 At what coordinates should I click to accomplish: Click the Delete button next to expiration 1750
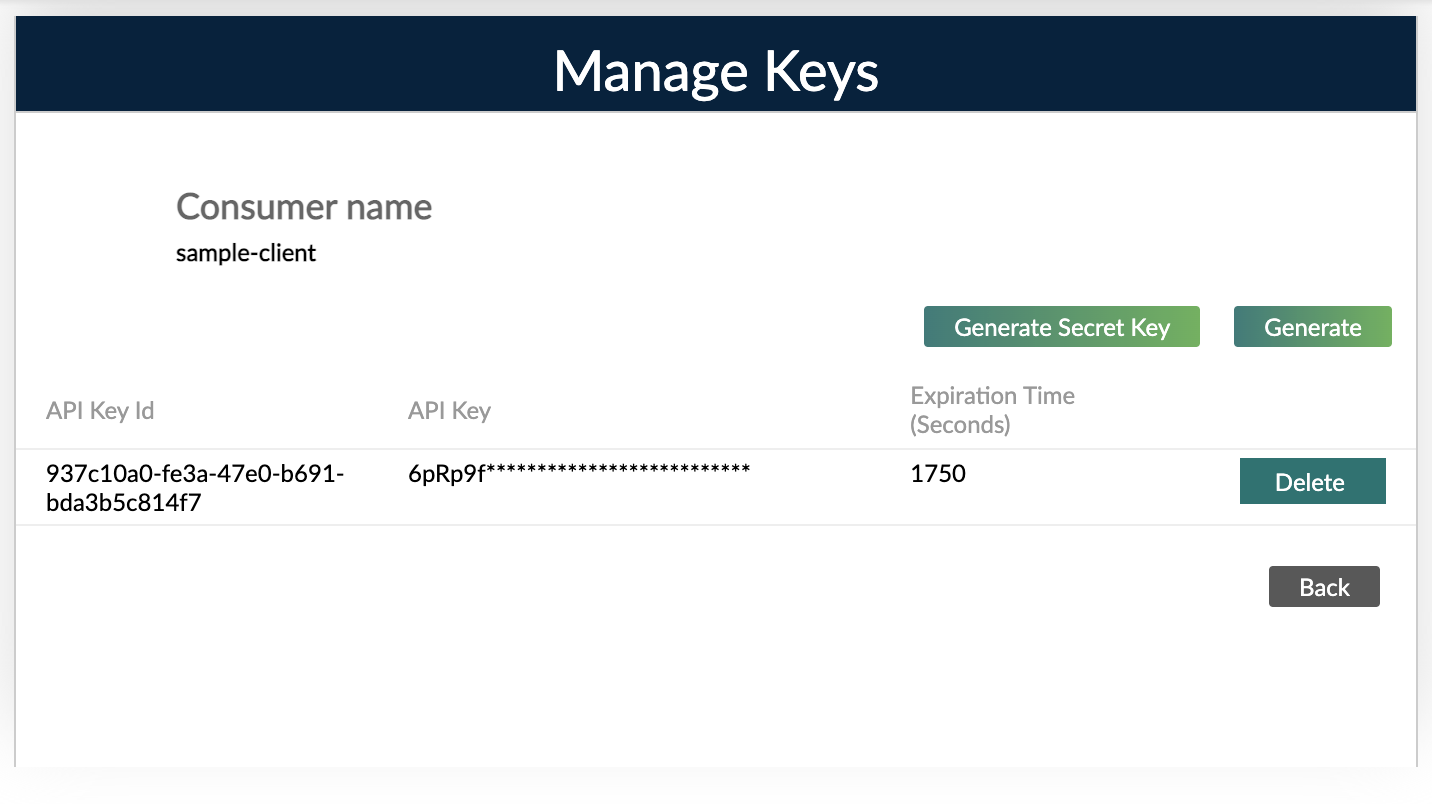pyautogui.click(x=1312, y=481)
